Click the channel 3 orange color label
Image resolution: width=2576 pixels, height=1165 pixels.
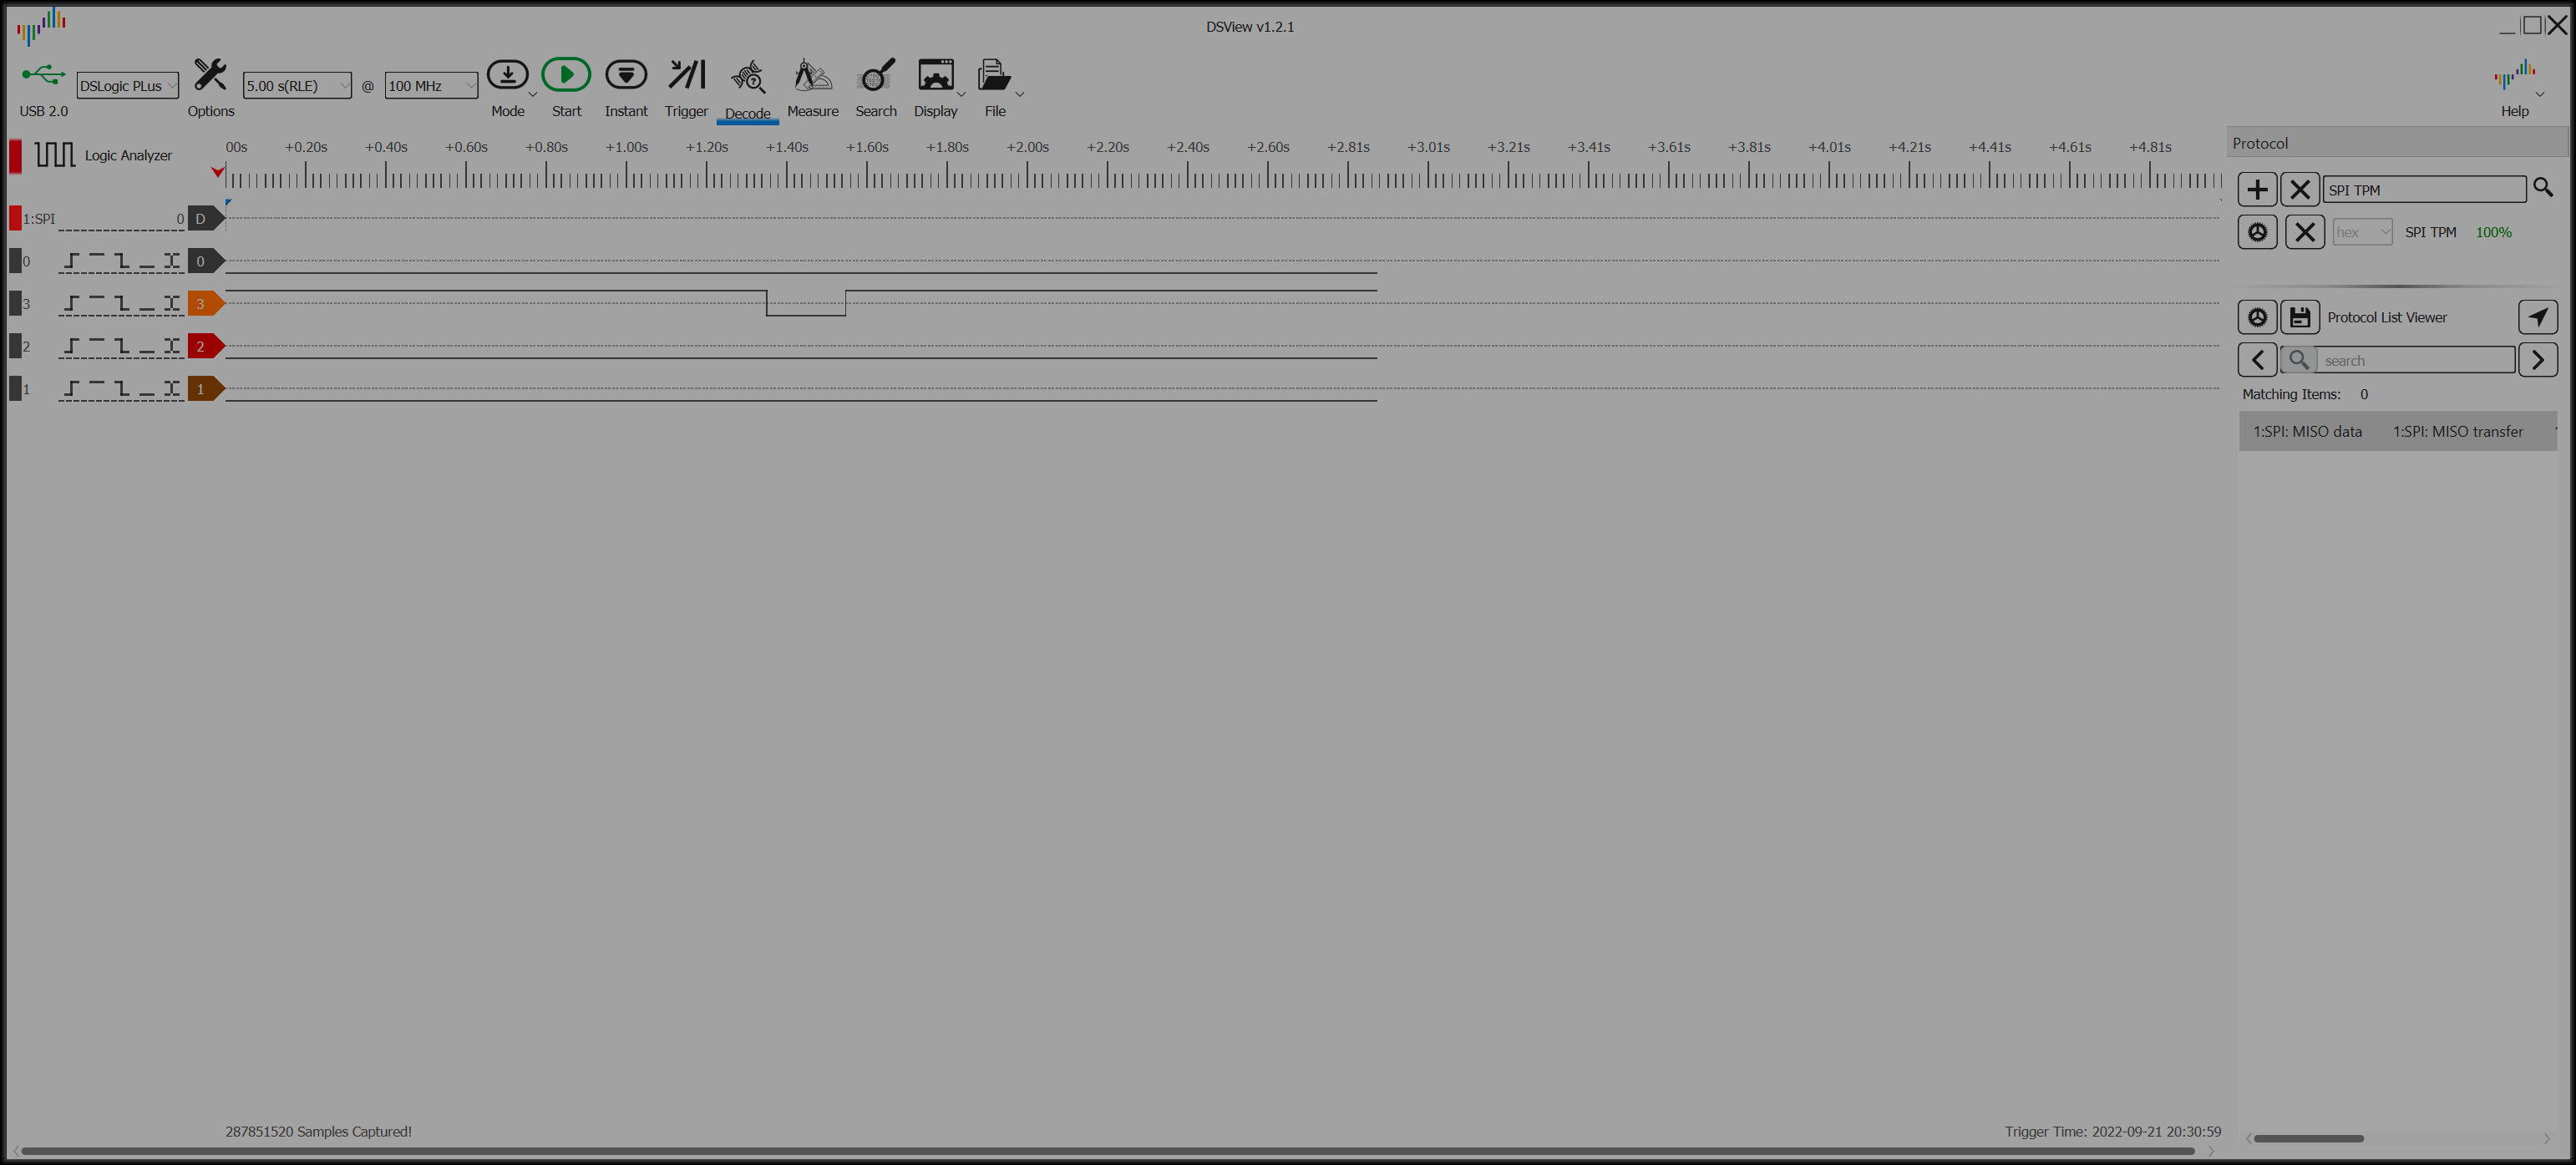[x=203, y=304]
